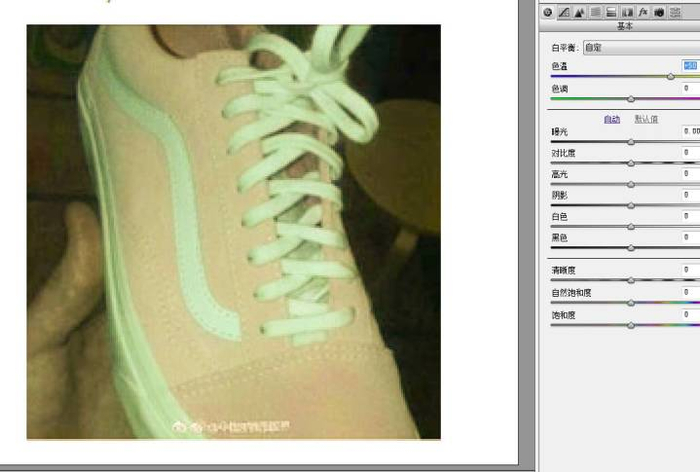Click the 自动 auto link
The image size is (700, 472).
pos(612,119)
